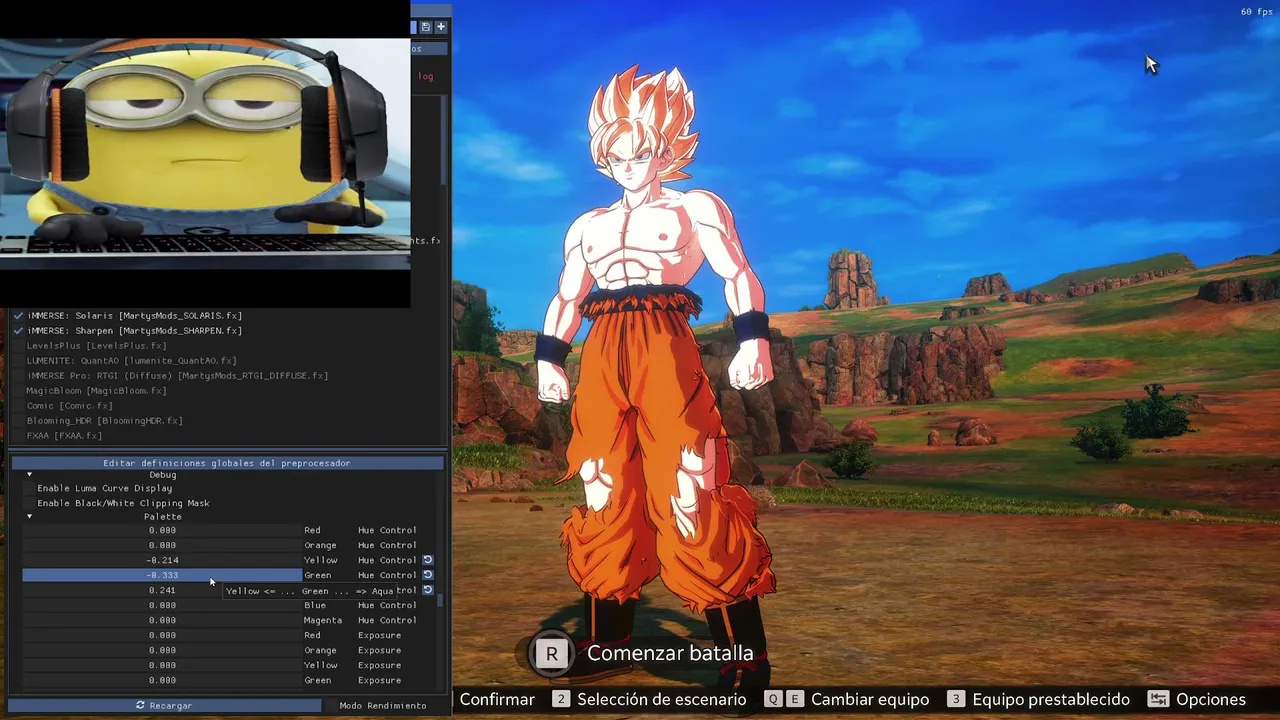Enable the Comic effect
1280x720 pixels.
[x=18, y=406]
